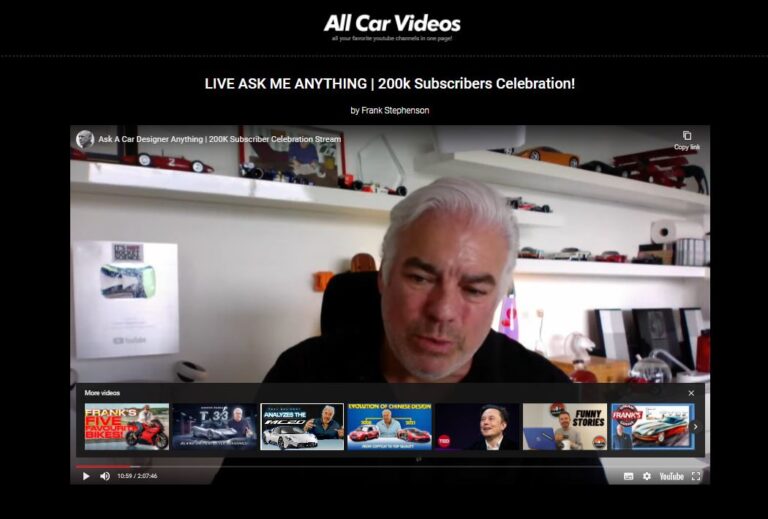
Task: Open the video settings gear
Action: click(647, 476)
